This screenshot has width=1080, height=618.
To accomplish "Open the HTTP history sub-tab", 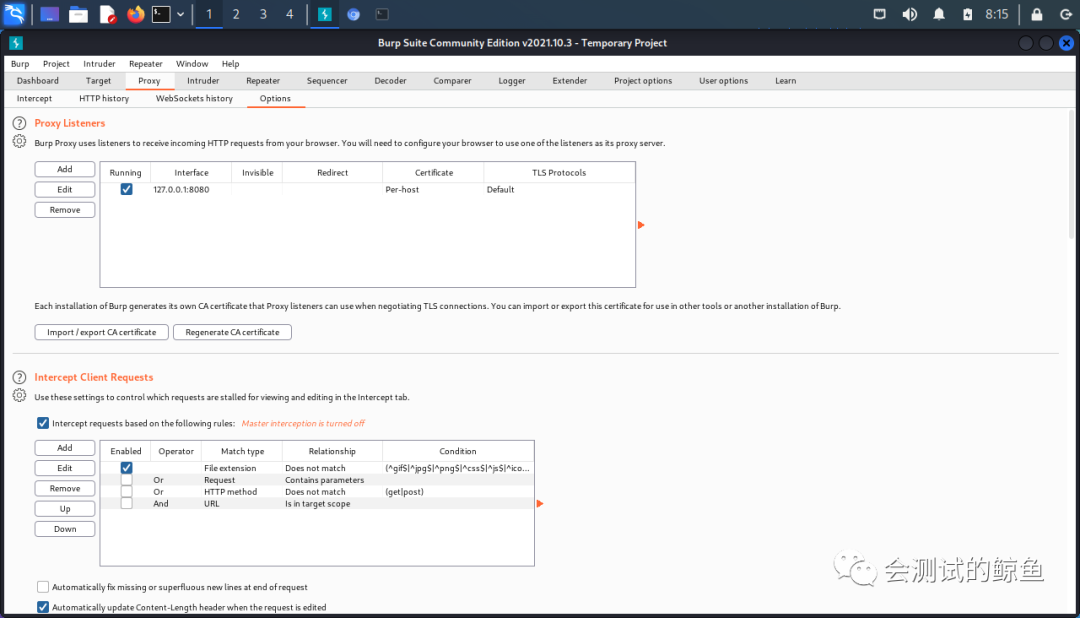I will (104, 99).
